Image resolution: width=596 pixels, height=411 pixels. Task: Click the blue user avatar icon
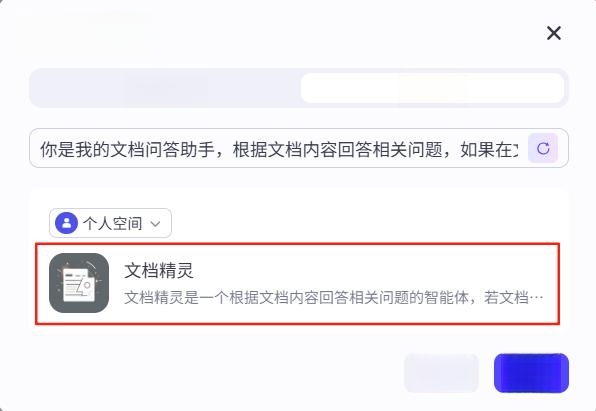coord(66,223)
